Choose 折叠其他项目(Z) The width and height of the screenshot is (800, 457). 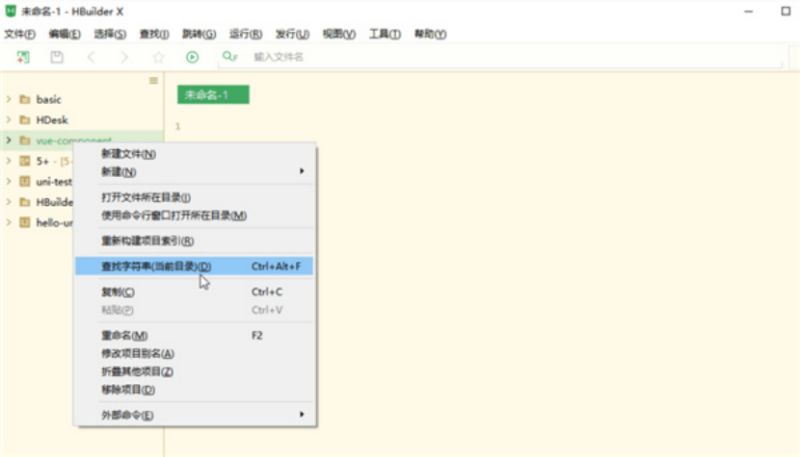click(x=194, y=372)
